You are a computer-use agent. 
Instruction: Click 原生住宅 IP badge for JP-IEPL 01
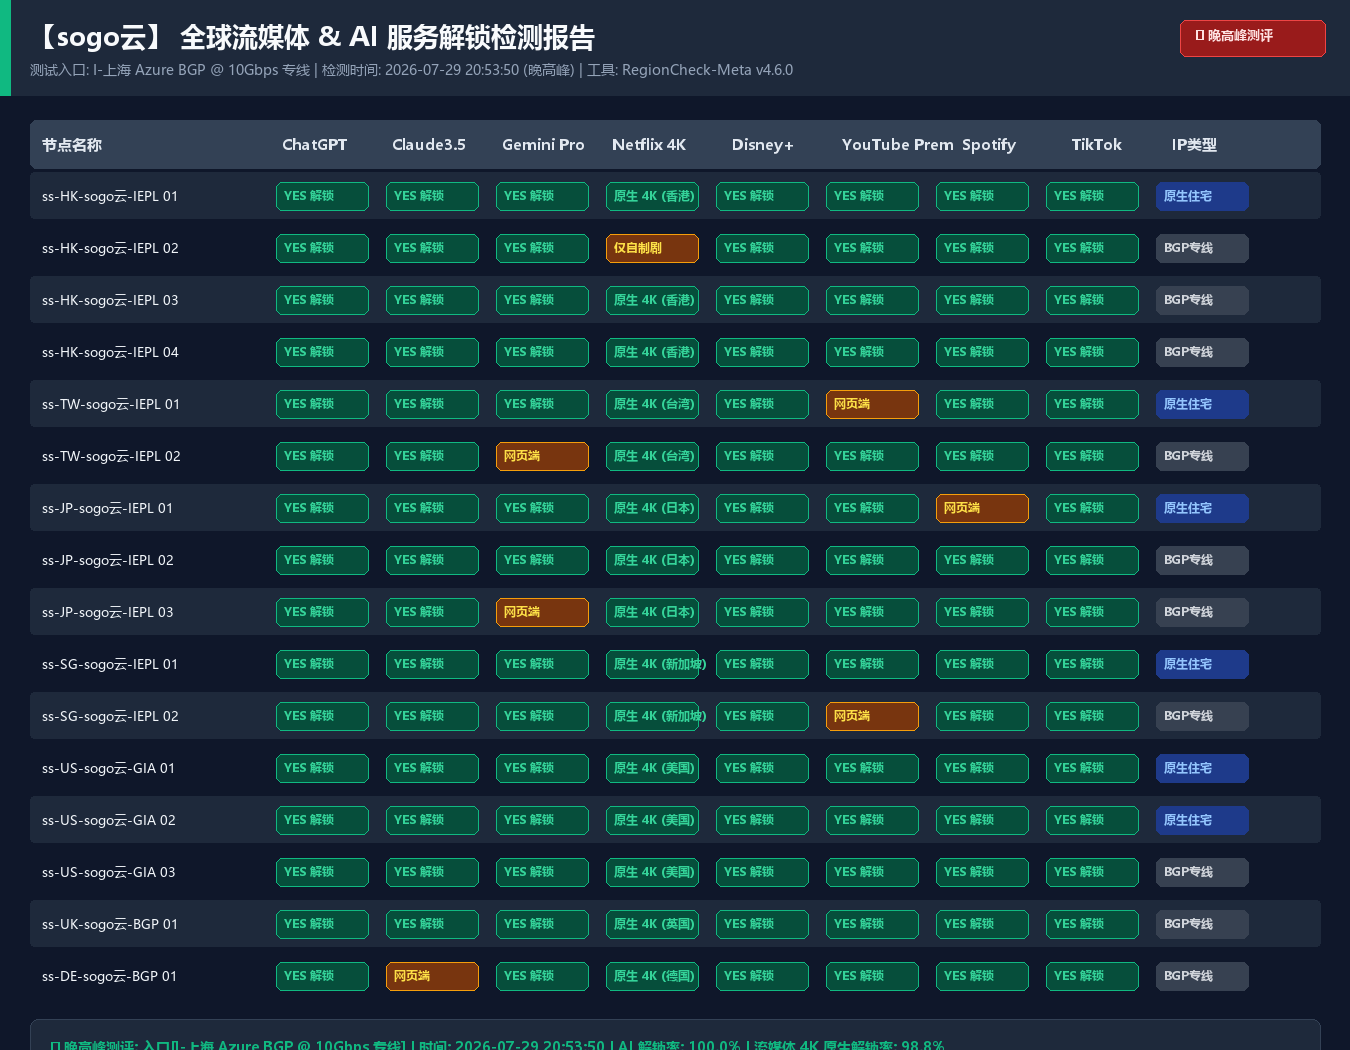[x=1202, y=508]
